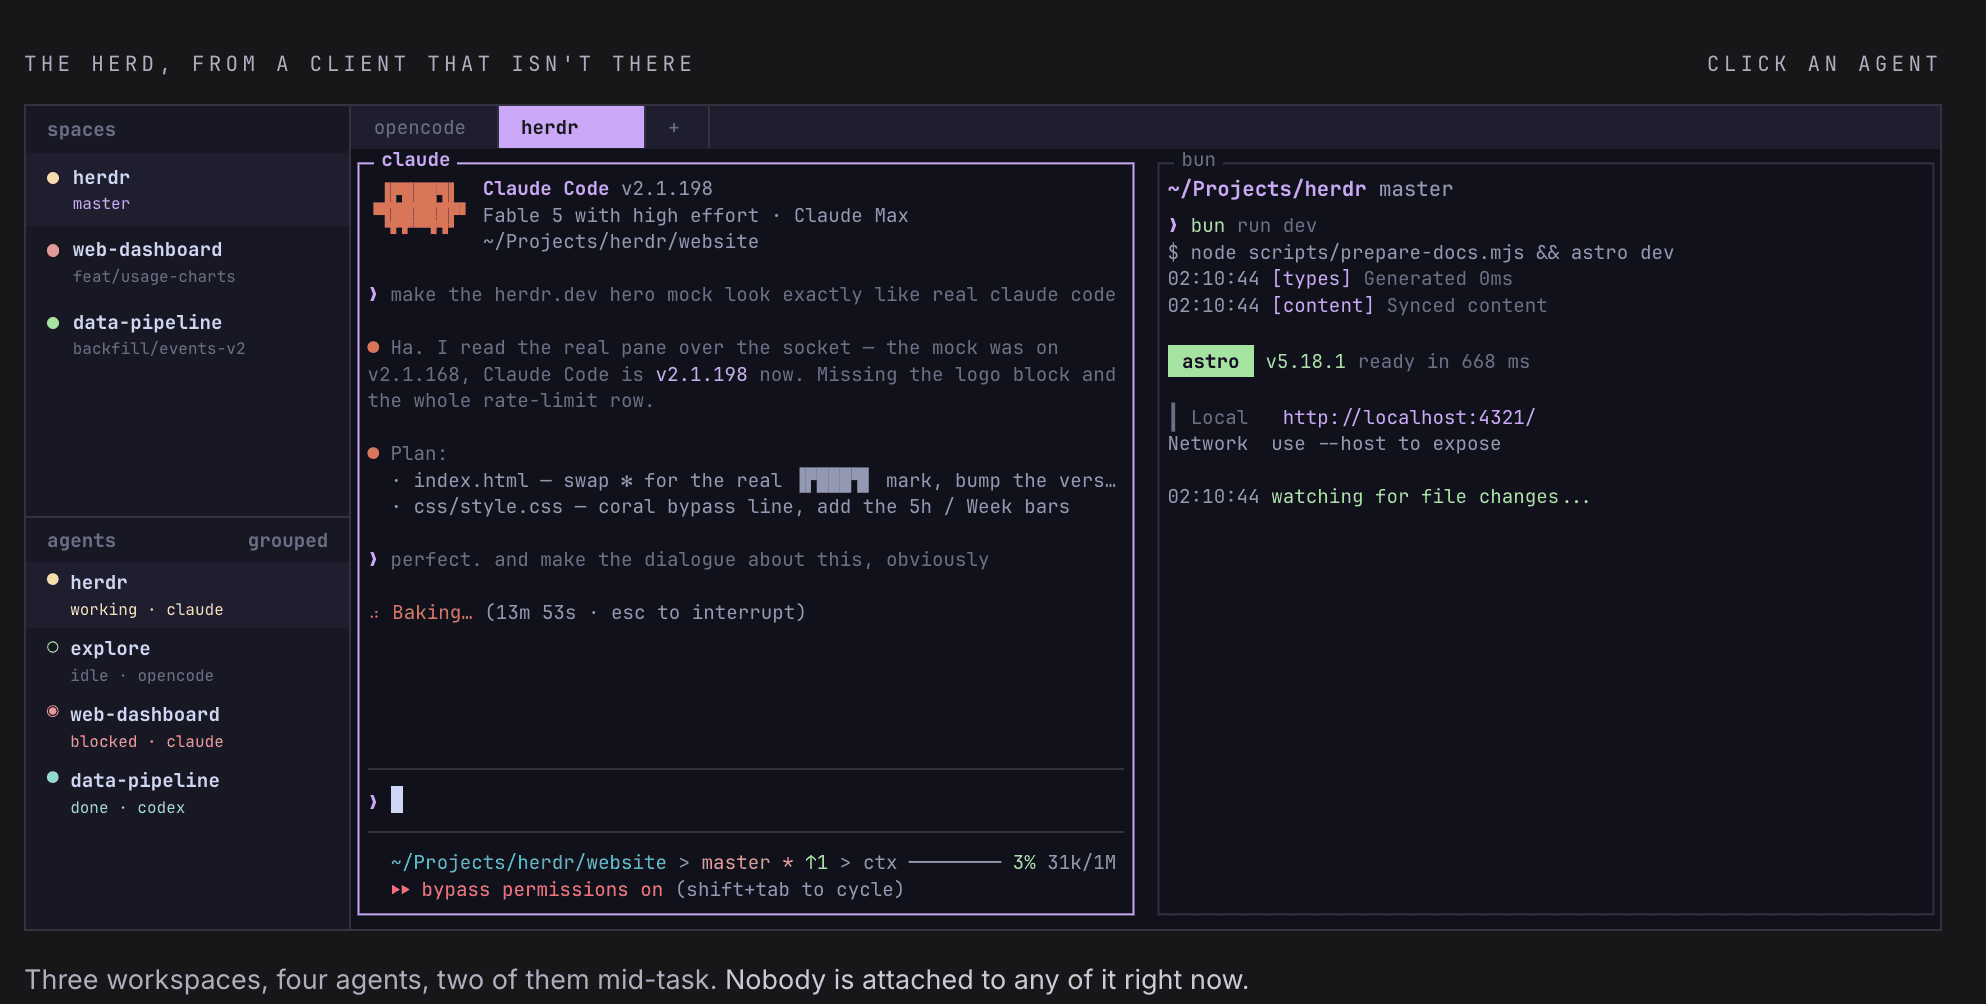Click the orange bullet before "Plan:"
Image resolution: width=1986 pixels, height=1004 pixels.
pos(373,454)
